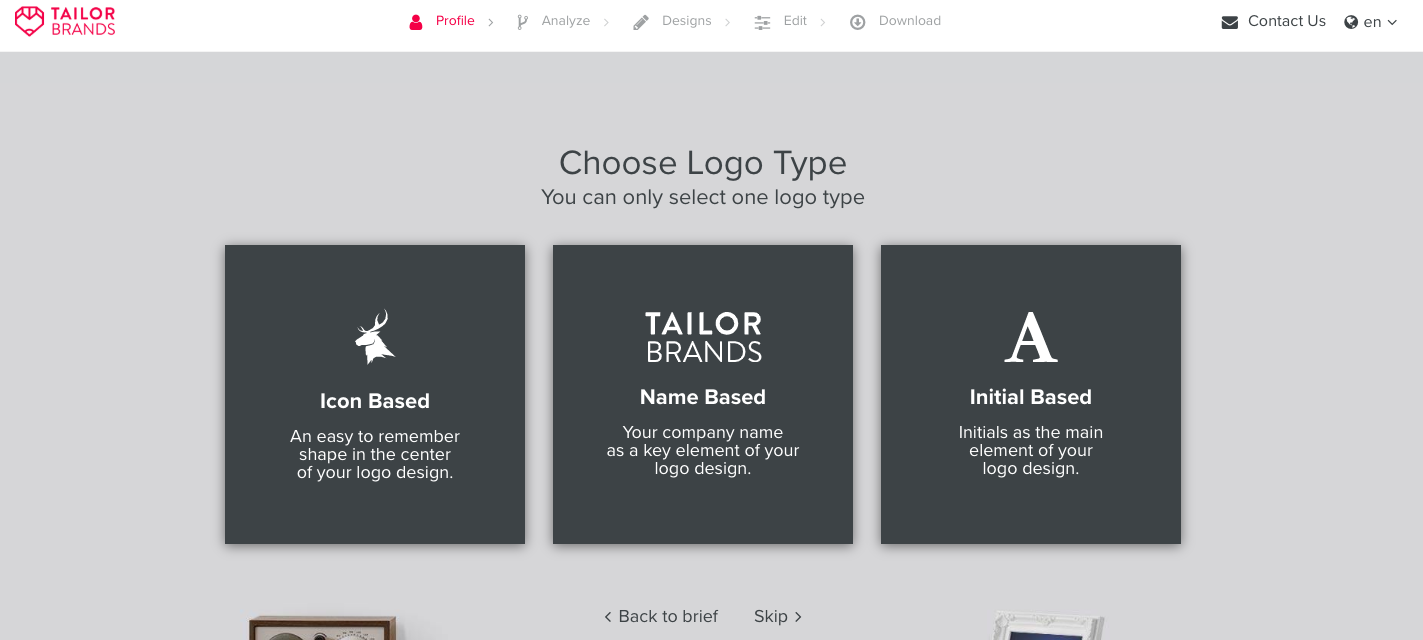Open the Profile step
The height and width of the screenshot is (640, 1423).
[x=455, y=21]
